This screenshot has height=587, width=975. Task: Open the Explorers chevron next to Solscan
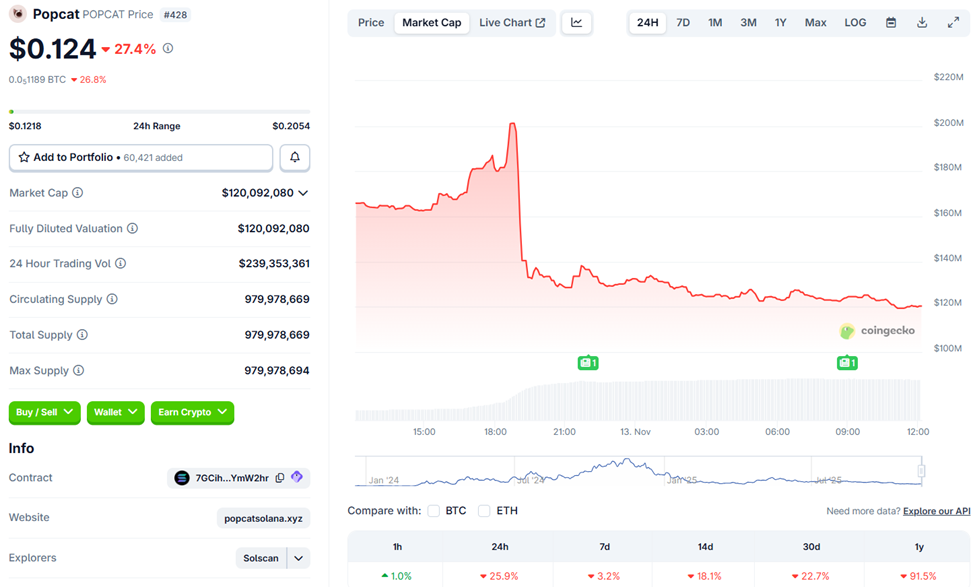(x=297, y=558)
